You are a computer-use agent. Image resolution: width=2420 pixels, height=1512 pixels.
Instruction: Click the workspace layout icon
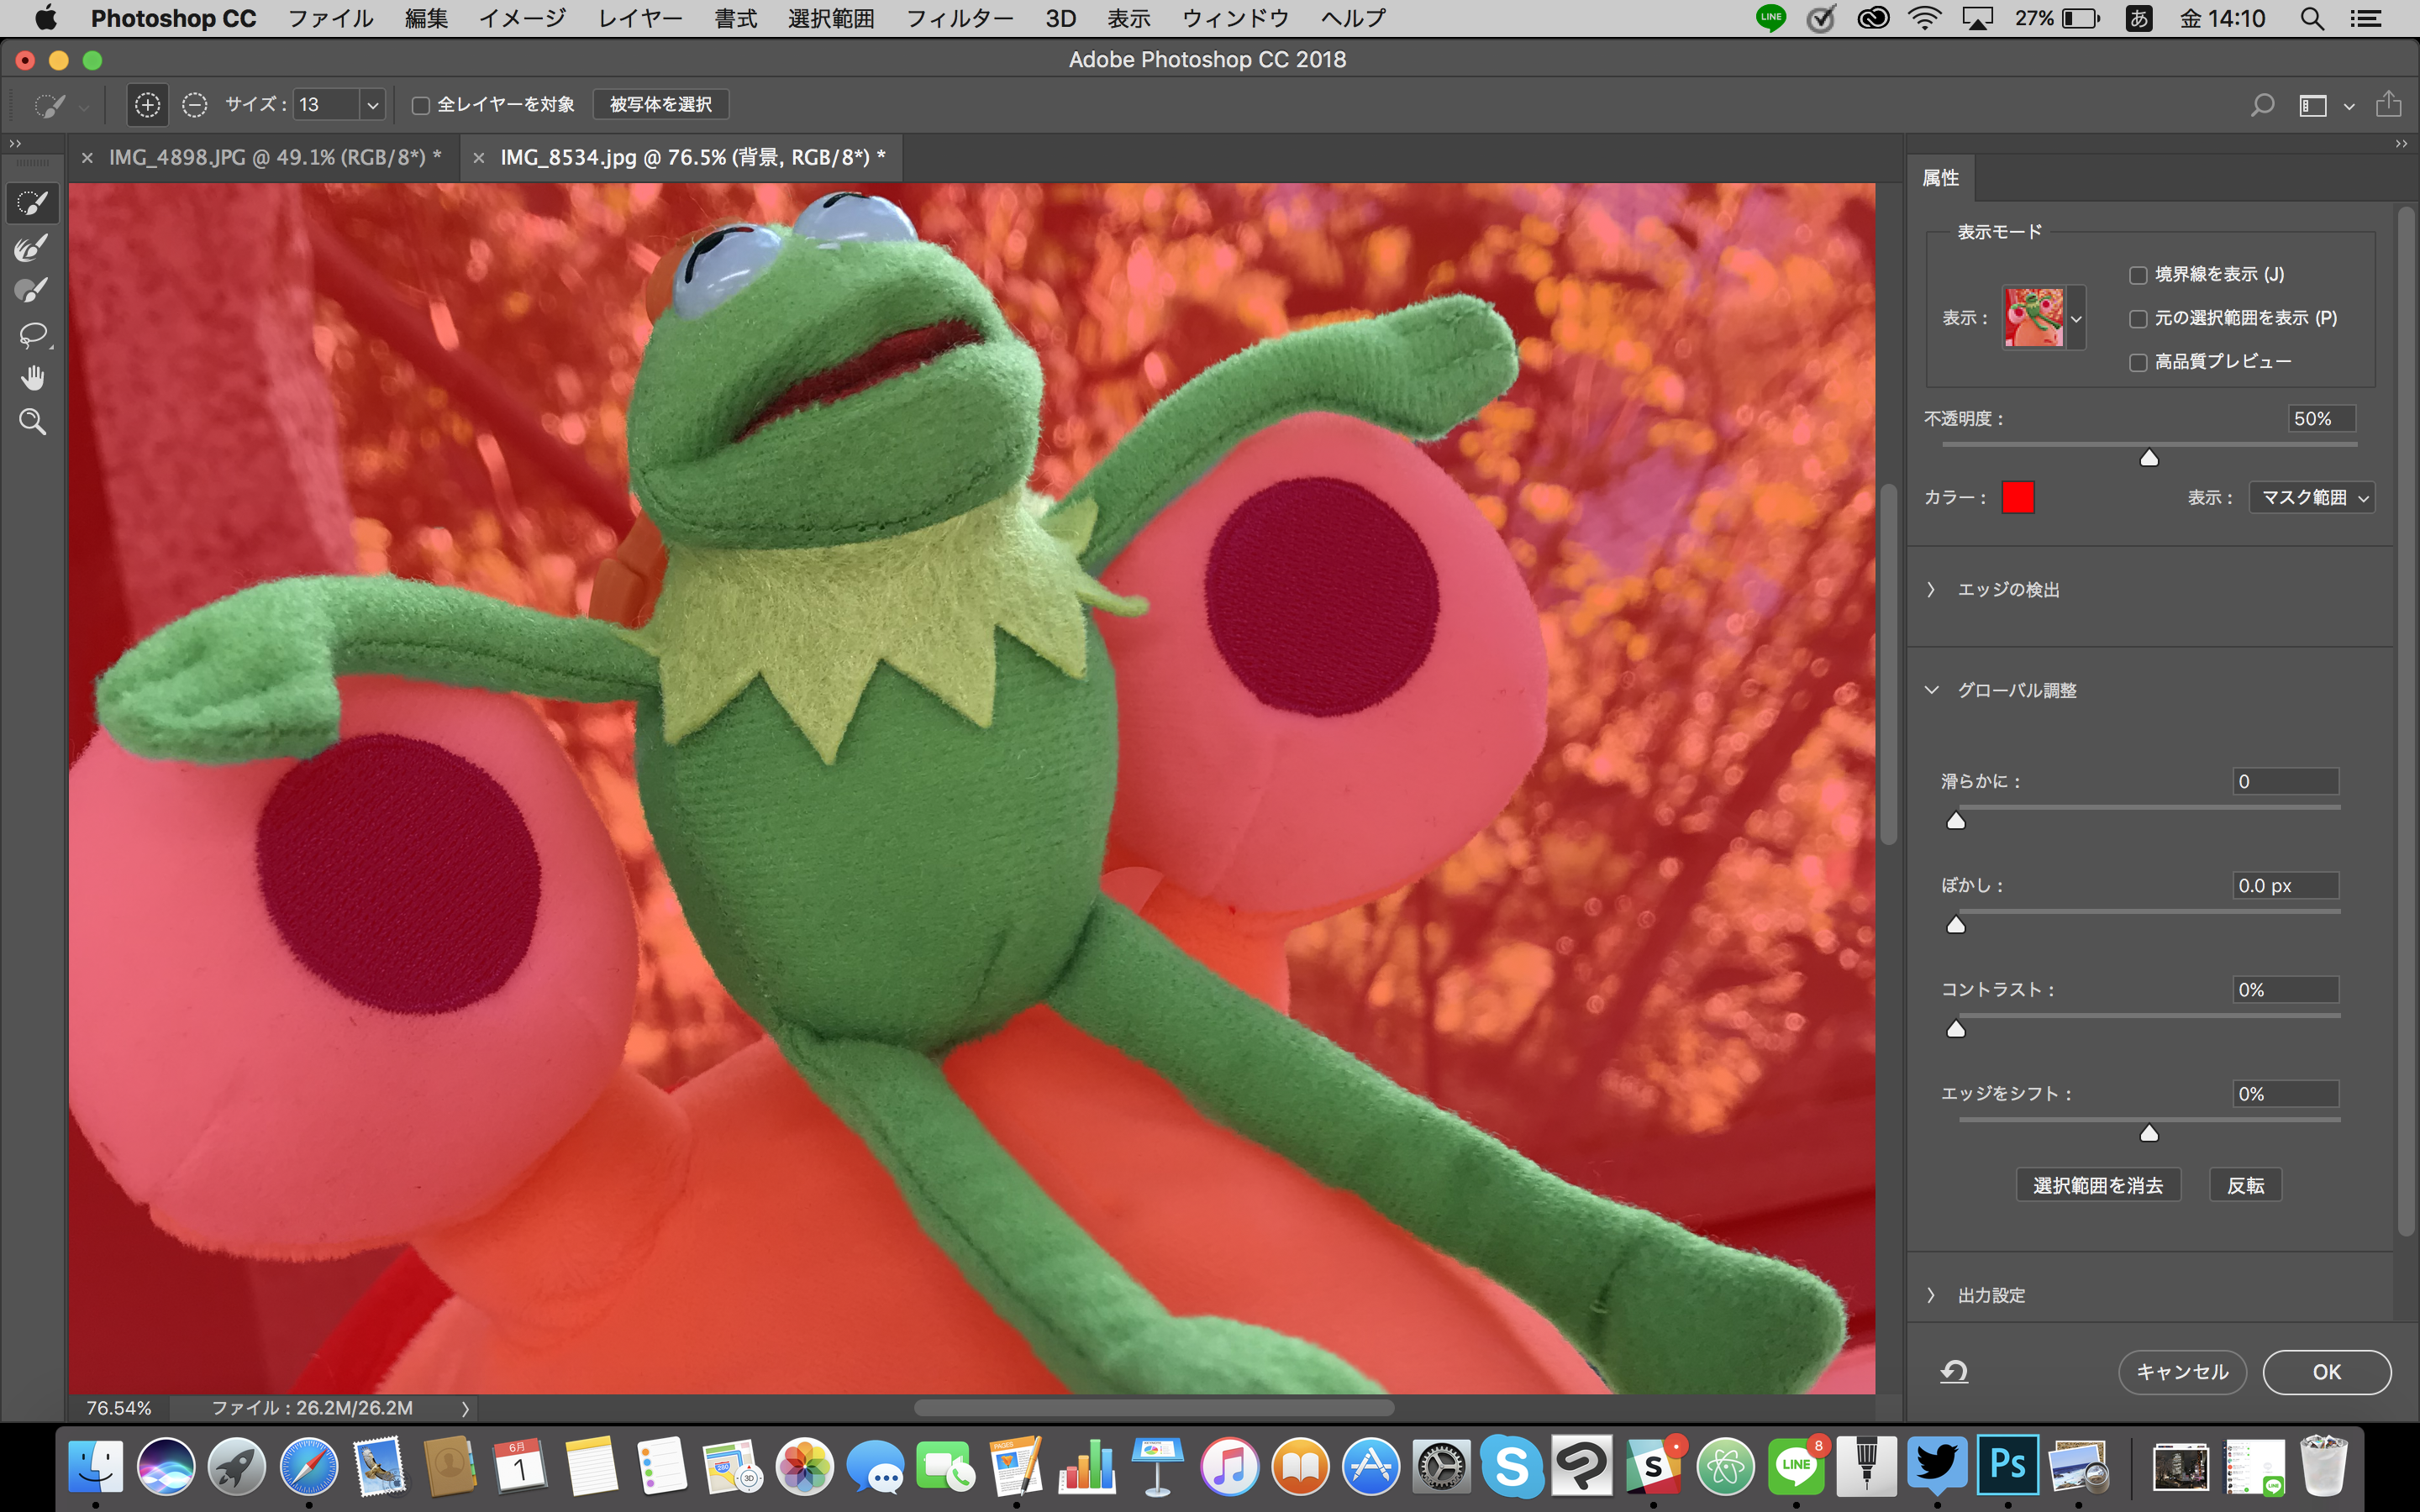2313,105
